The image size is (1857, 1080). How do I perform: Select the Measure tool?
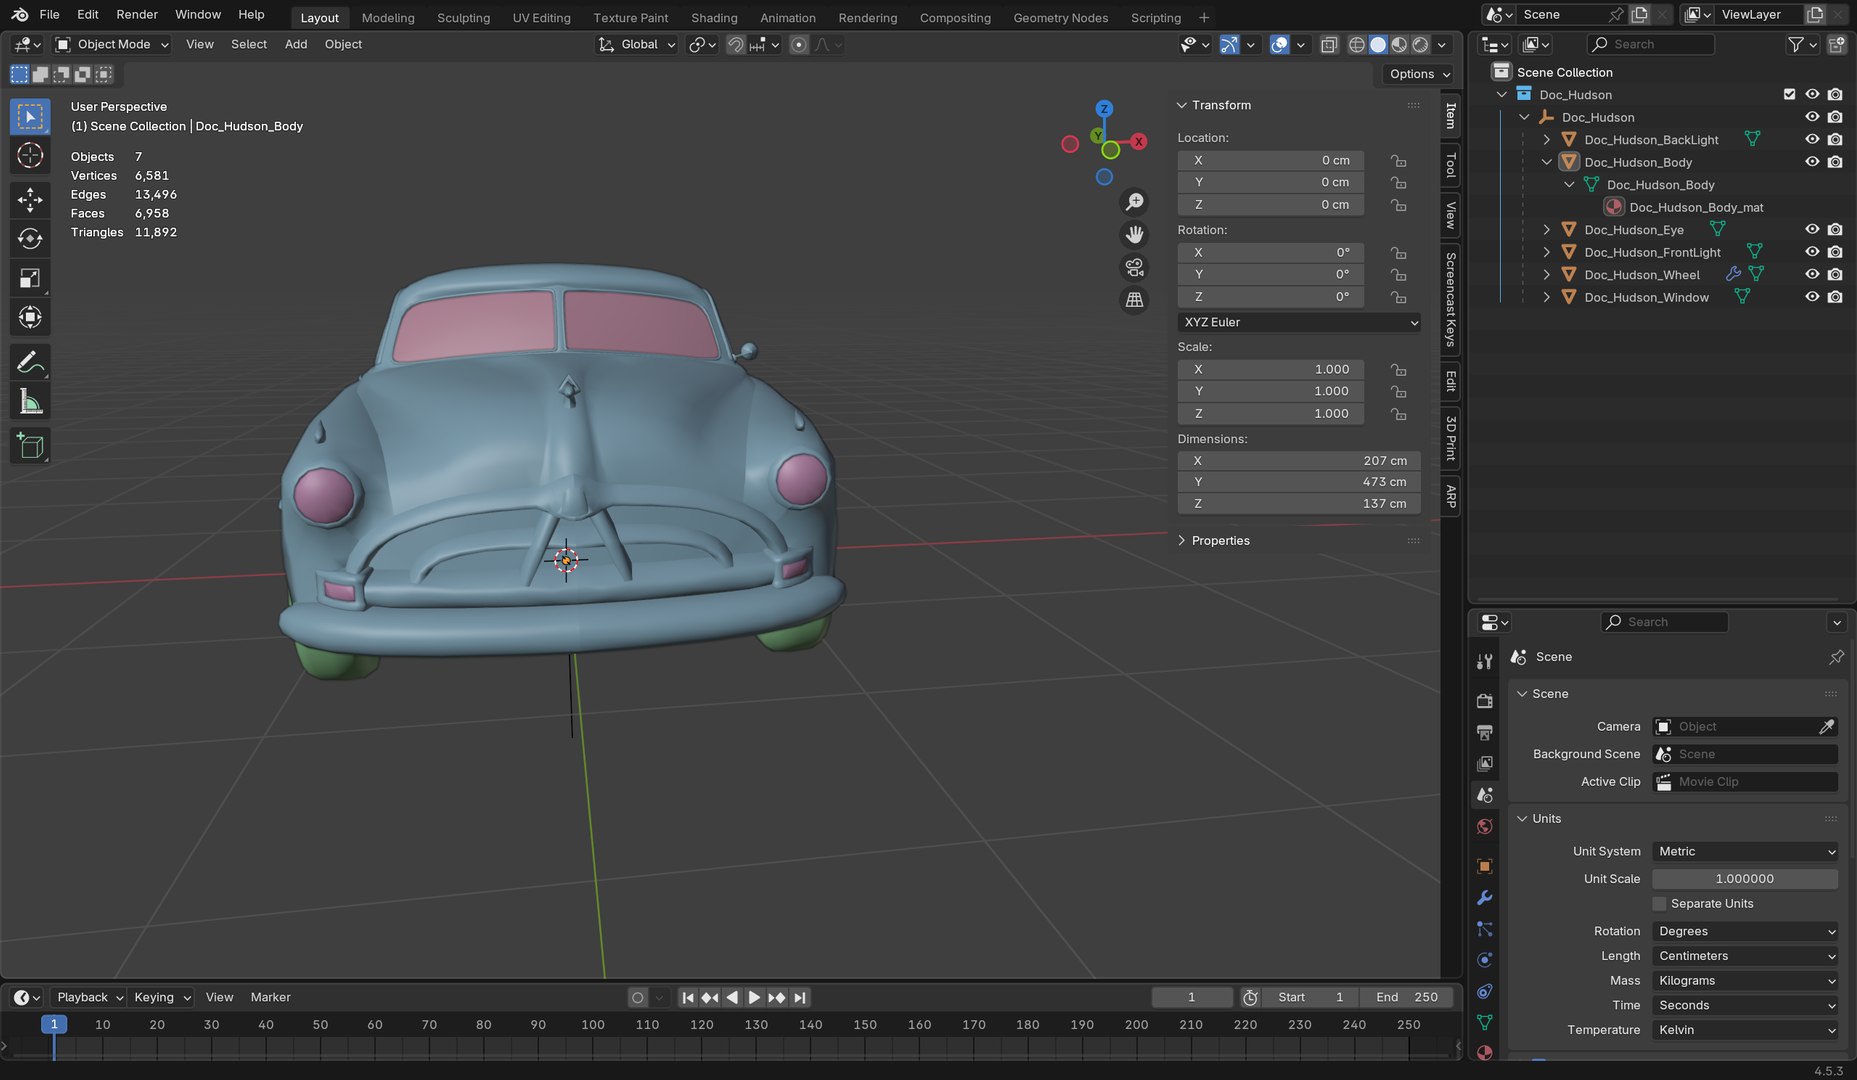tap(30, 402)
